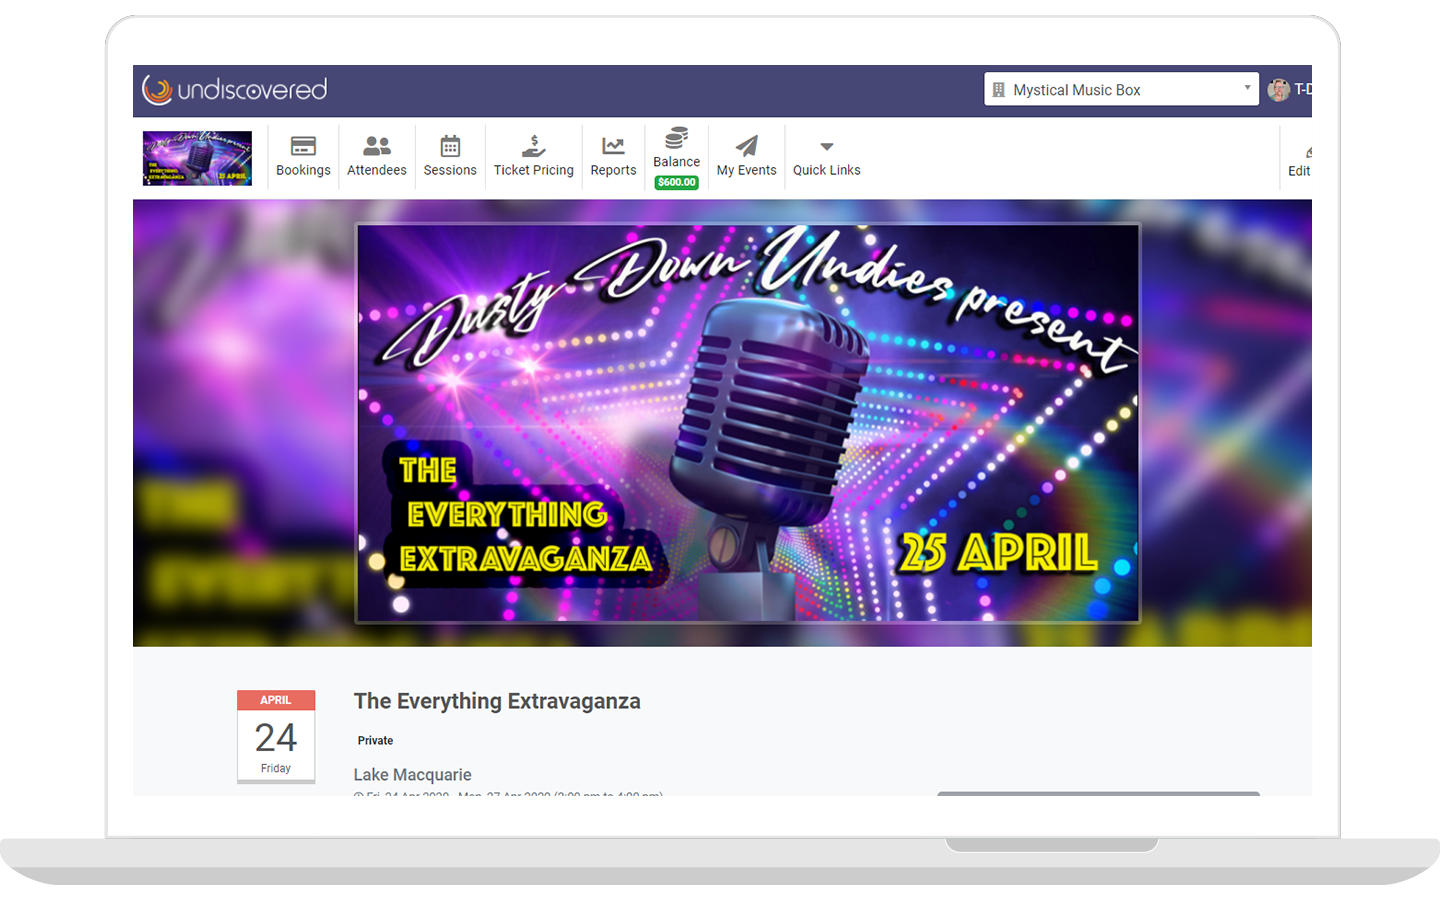Click the Attendees people icon

tap(377, 146)
